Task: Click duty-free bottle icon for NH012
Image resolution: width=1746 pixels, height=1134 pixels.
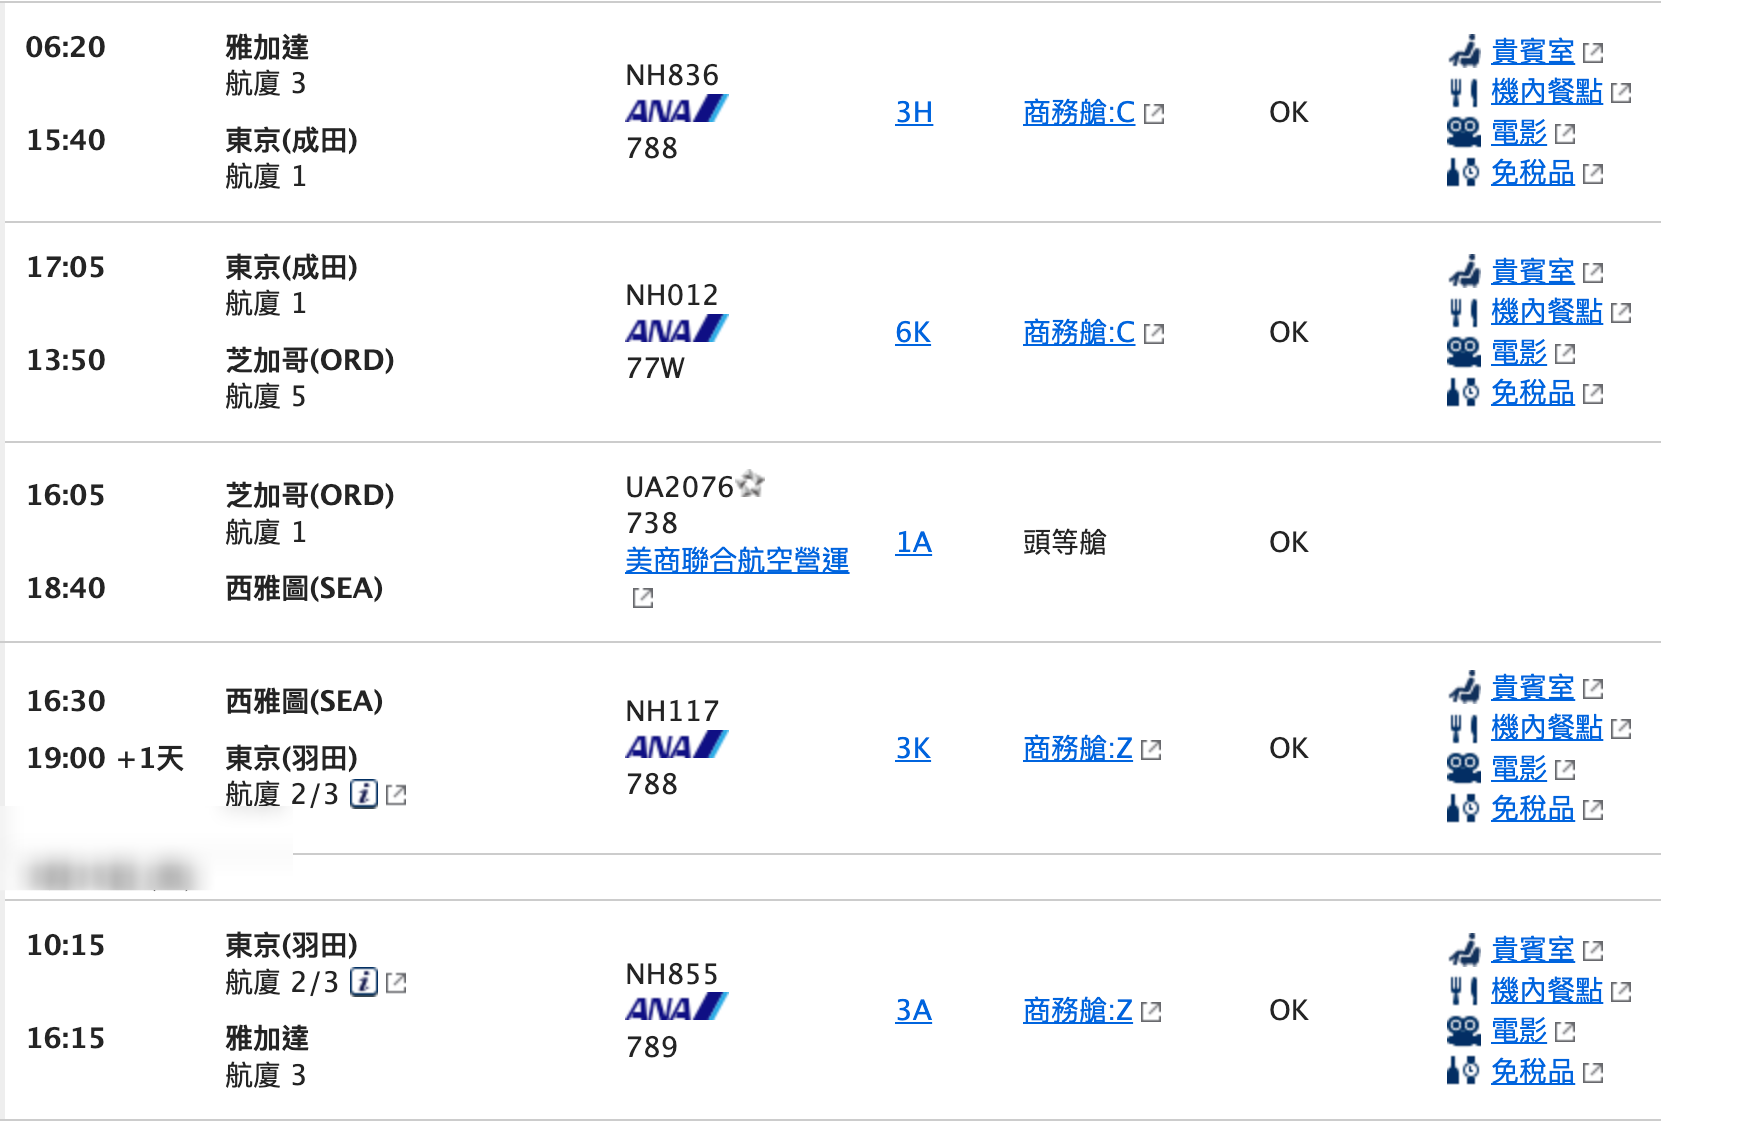Action: coord(1463,393)
